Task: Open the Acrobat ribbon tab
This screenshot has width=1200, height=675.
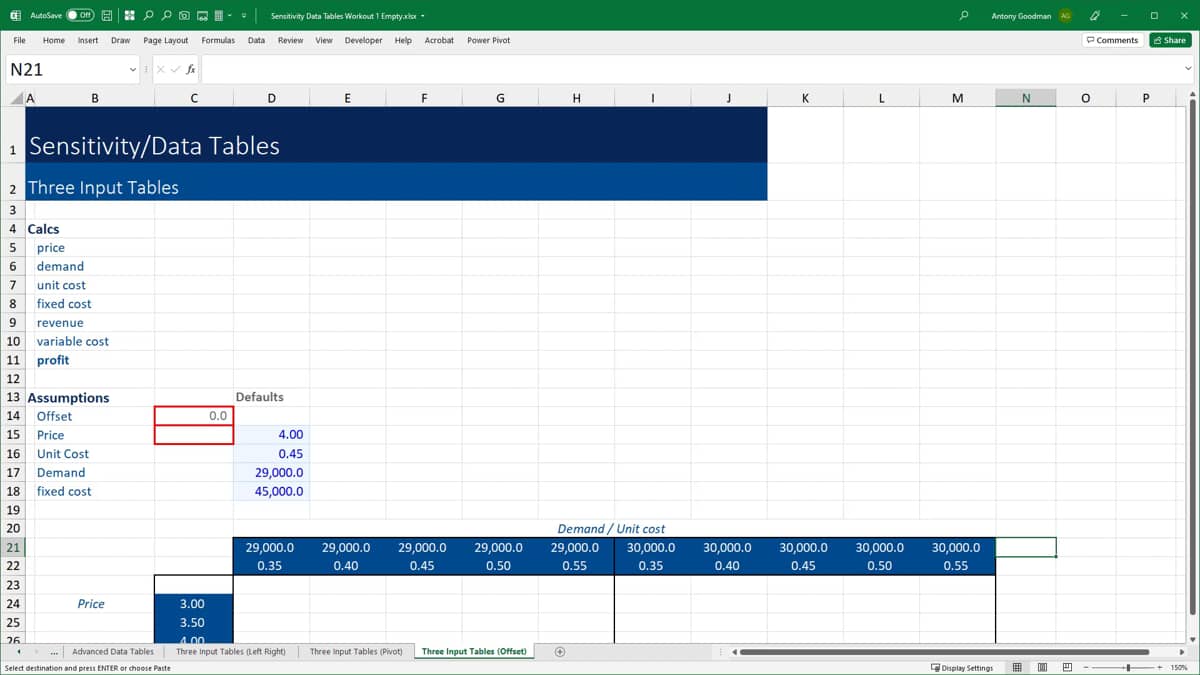Action: click(x=439, y=40)
